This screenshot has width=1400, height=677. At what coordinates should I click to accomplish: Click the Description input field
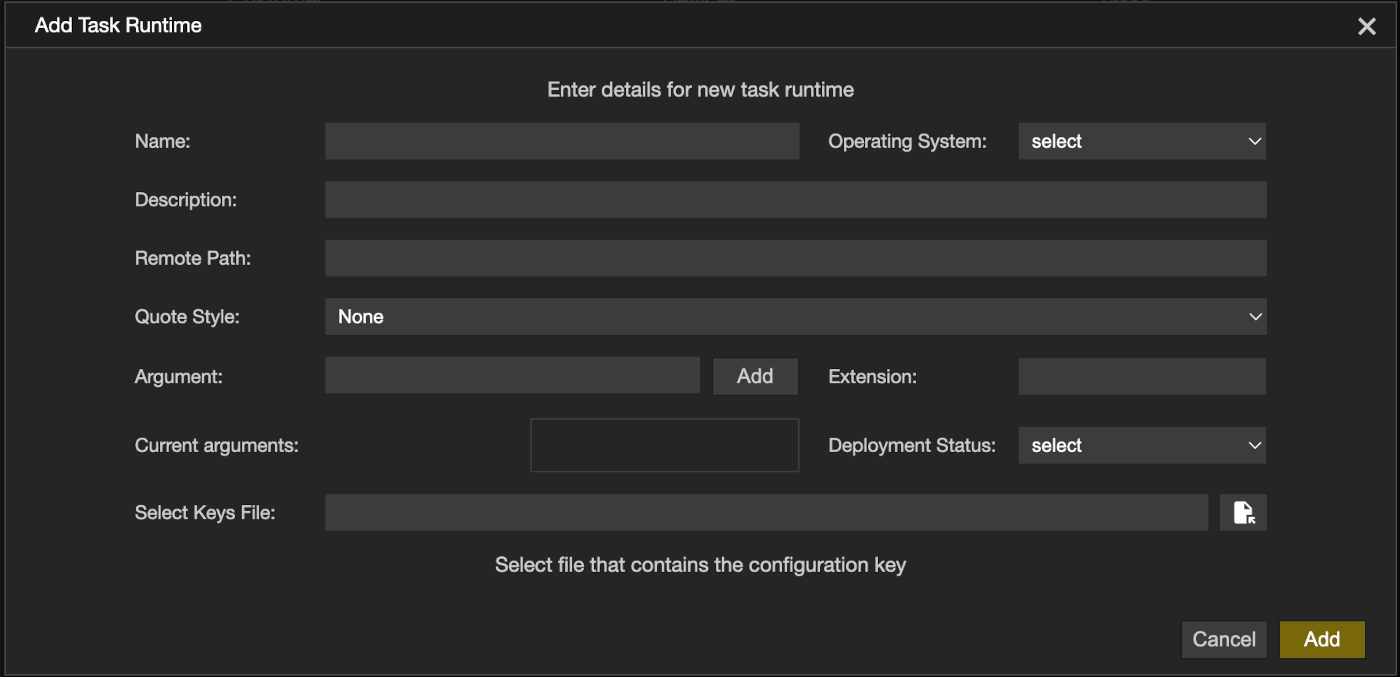796,200
